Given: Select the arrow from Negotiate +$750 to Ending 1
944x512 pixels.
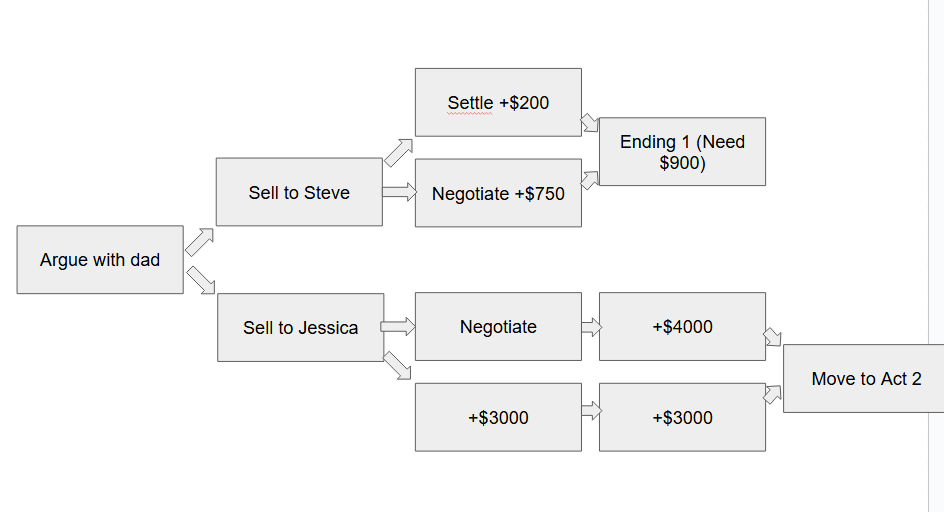Looking at the screenshot, I should tap(590, 180).
